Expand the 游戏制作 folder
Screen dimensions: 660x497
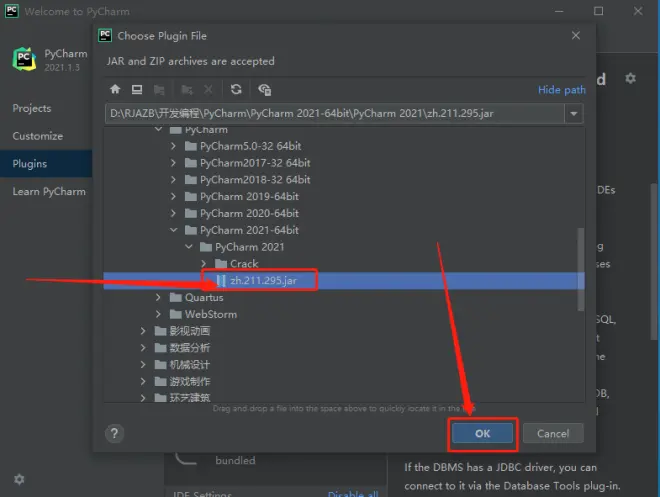point(143,382)
